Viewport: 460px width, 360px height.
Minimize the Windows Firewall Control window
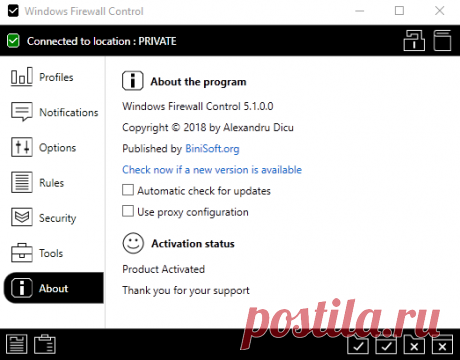tap(360, 11)
